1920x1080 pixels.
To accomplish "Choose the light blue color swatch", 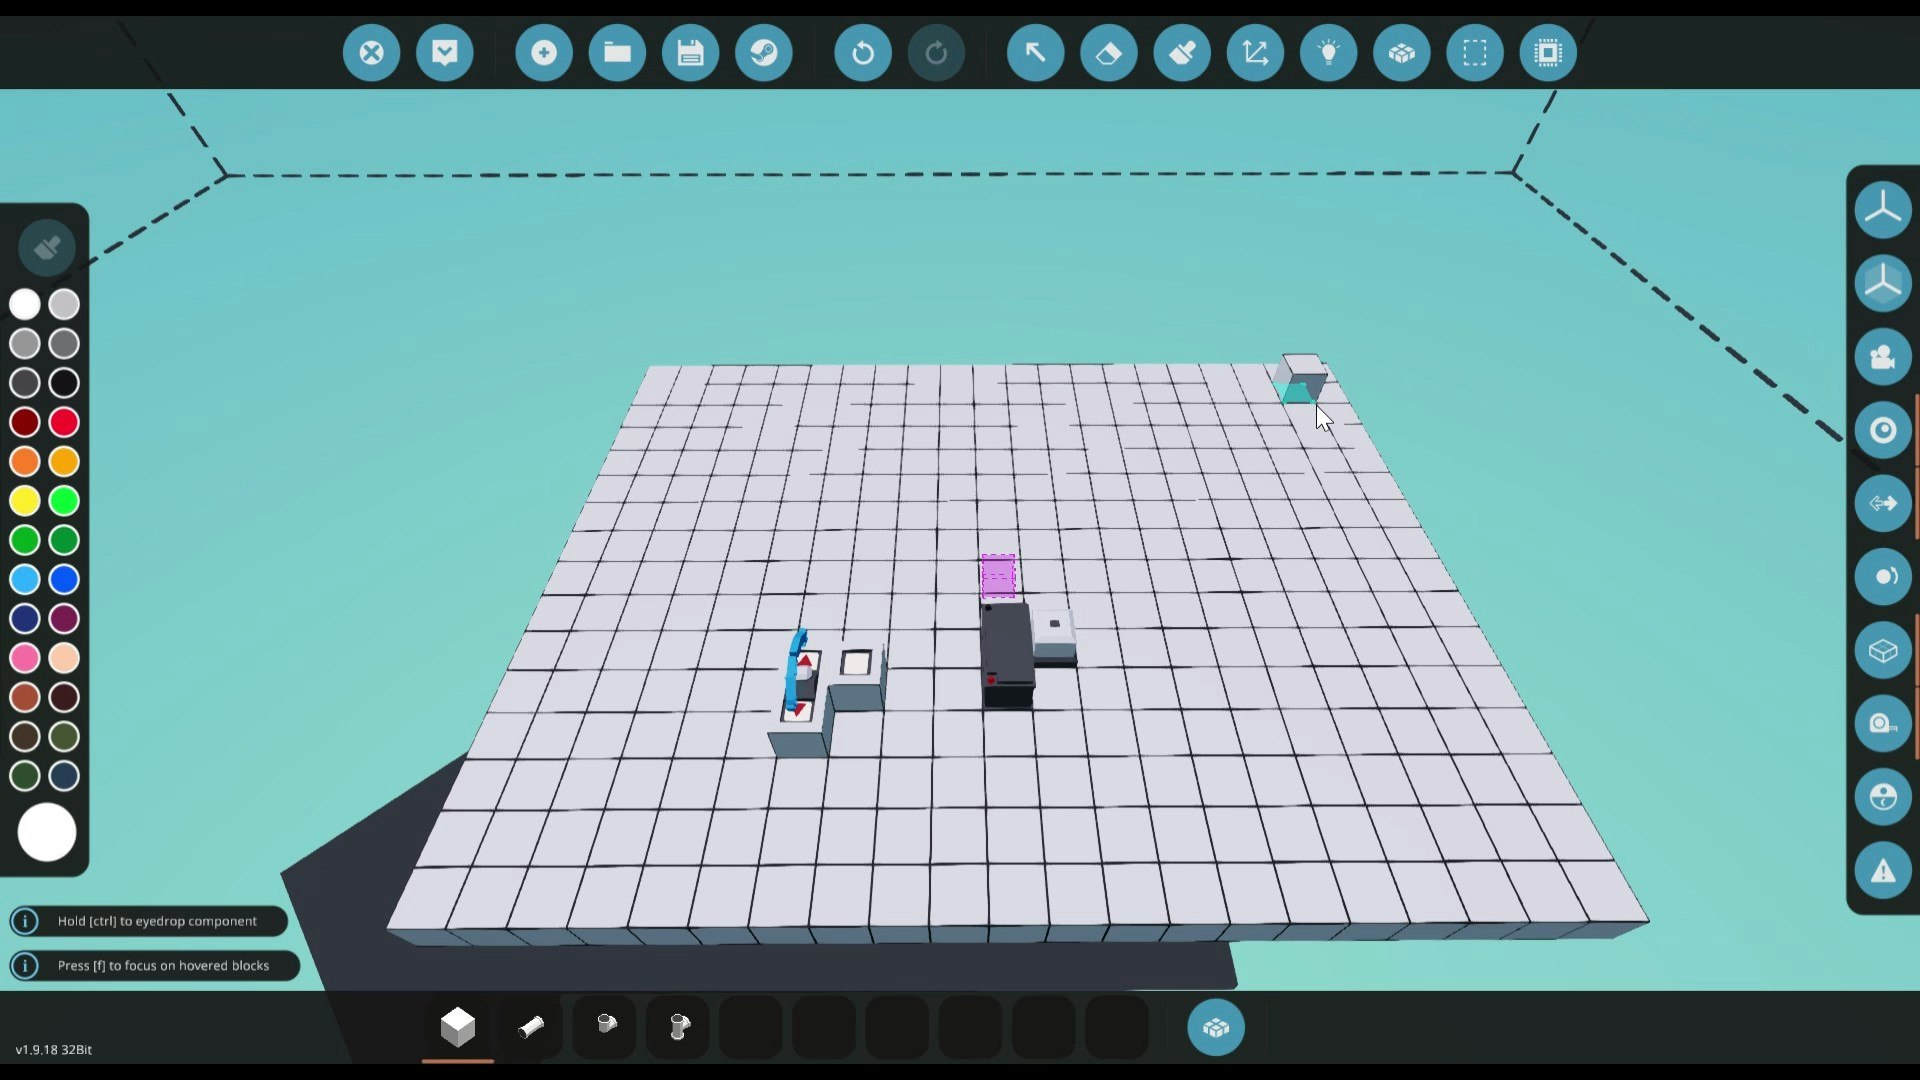I will [25, 579].
